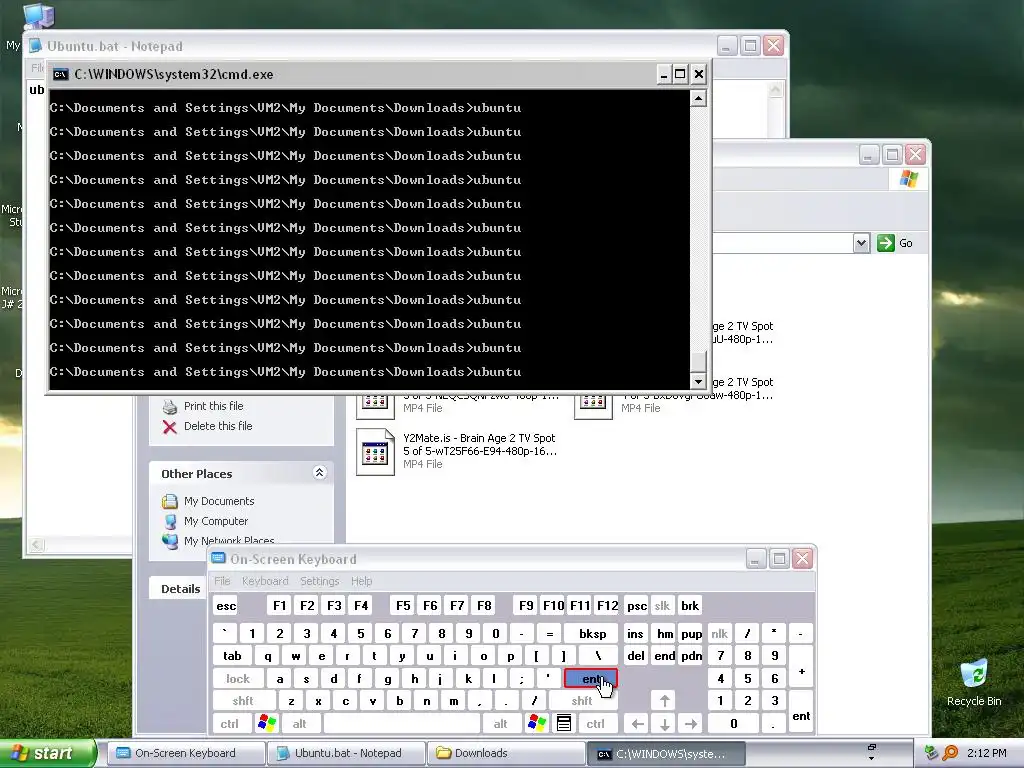
Task: Toggle the slk (scroll lock) key
Action: (x=662, y=605)
